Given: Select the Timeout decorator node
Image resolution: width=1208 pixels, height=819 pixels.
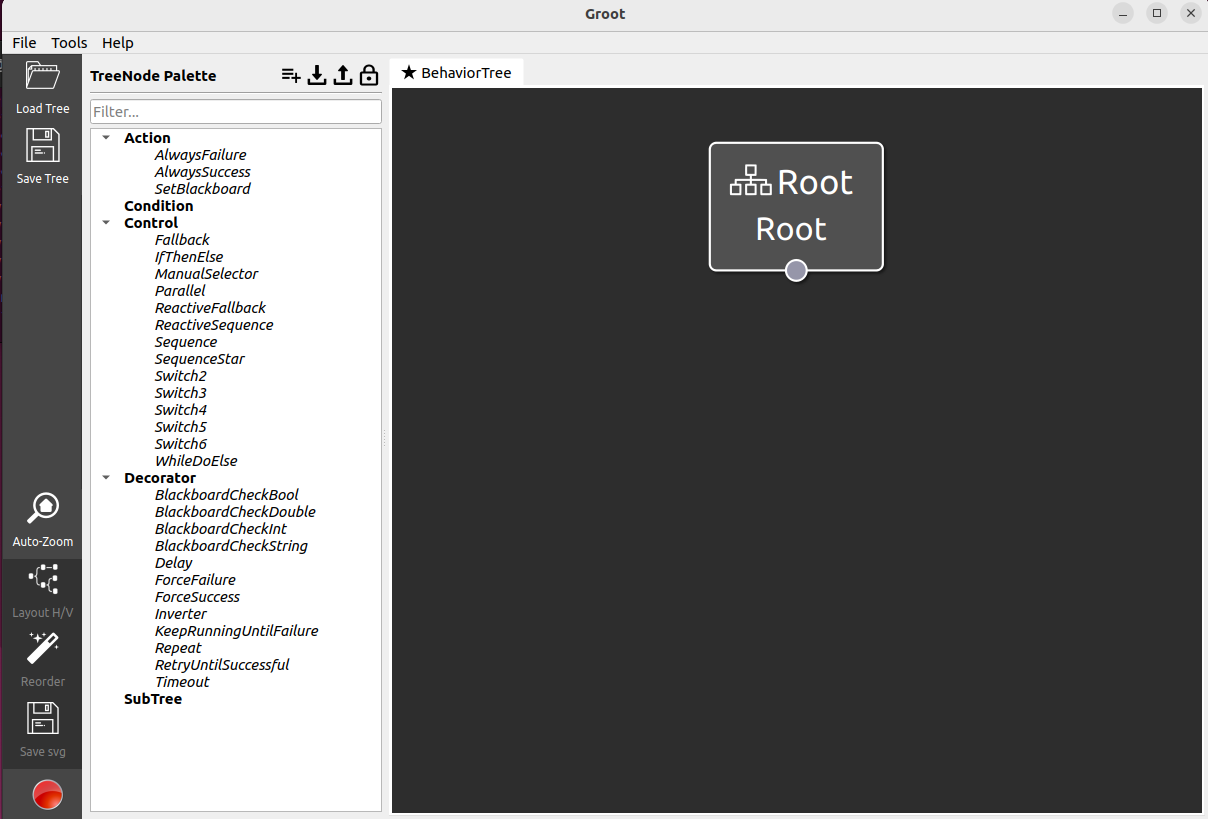Looking at the screenshot, I should (x=182, y=682).
